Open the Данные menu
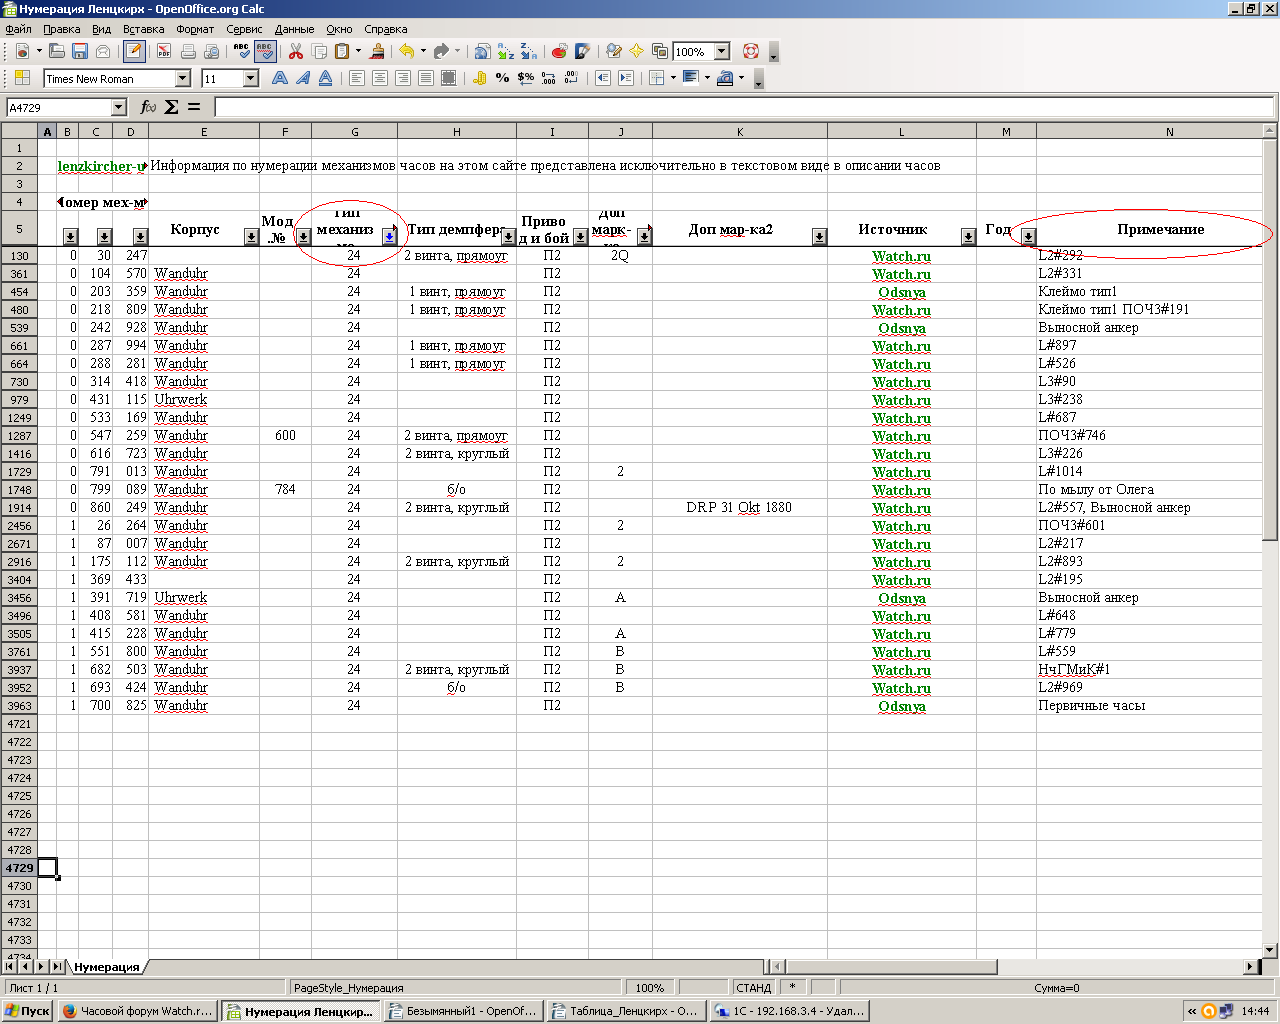The height and width of the screenshot is (1024, 1280). 294,29
